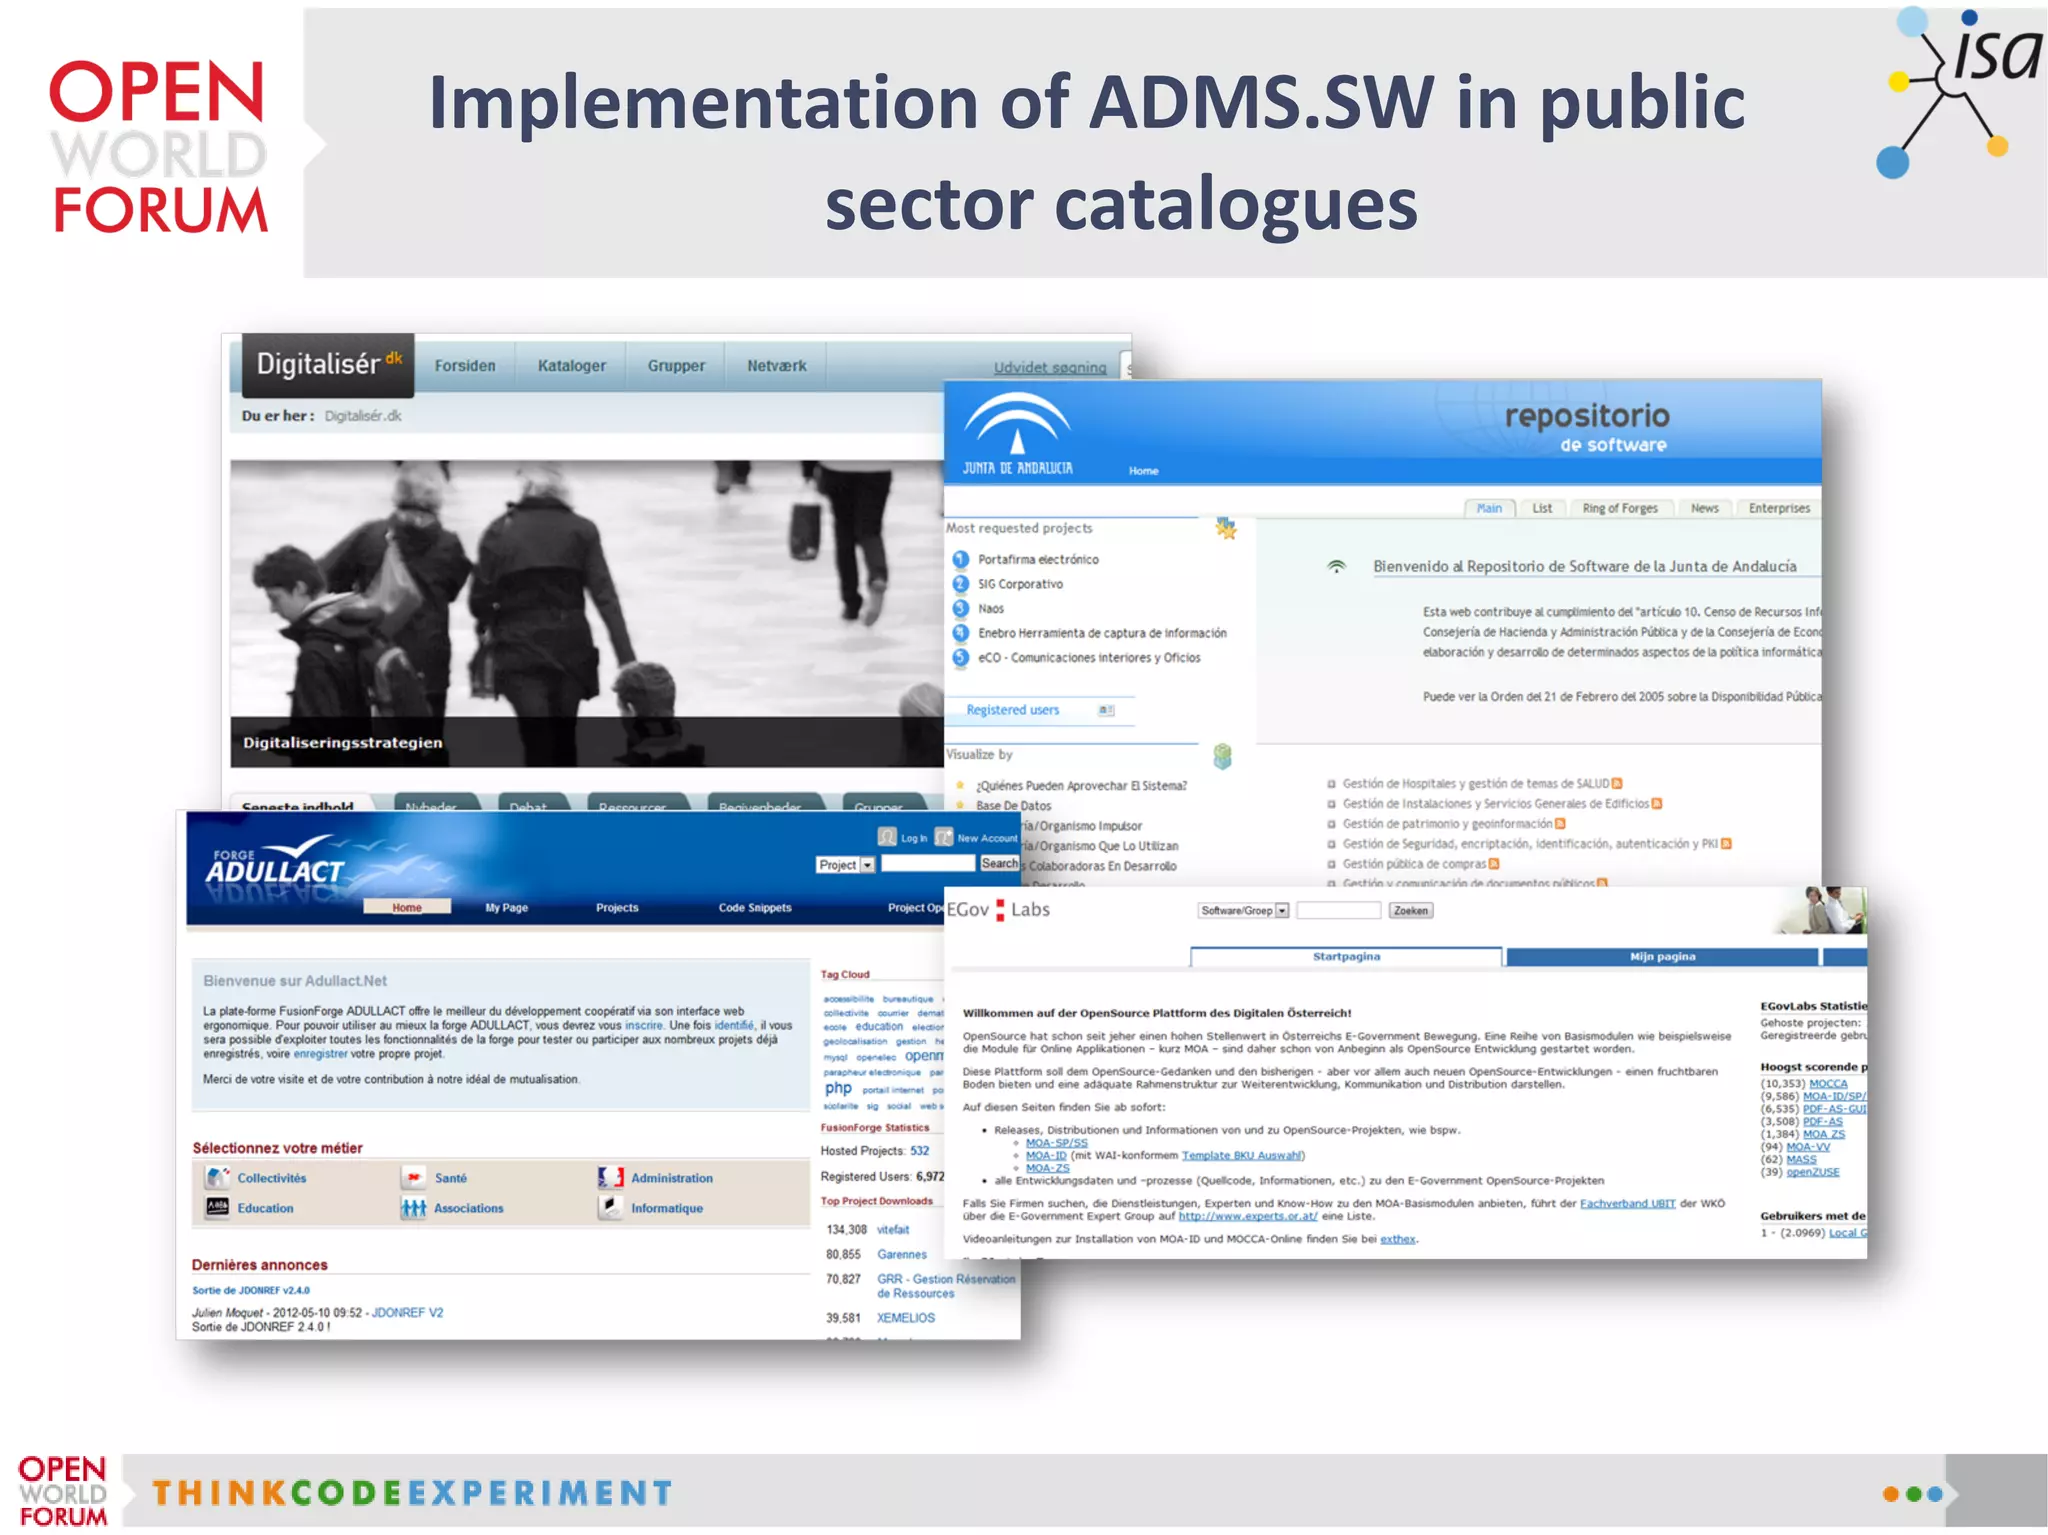This screenshot has height=1535, width=2048.
Task: Open the Software/Groep dropdown in EGov Labs
Action: coord(1244,910)
